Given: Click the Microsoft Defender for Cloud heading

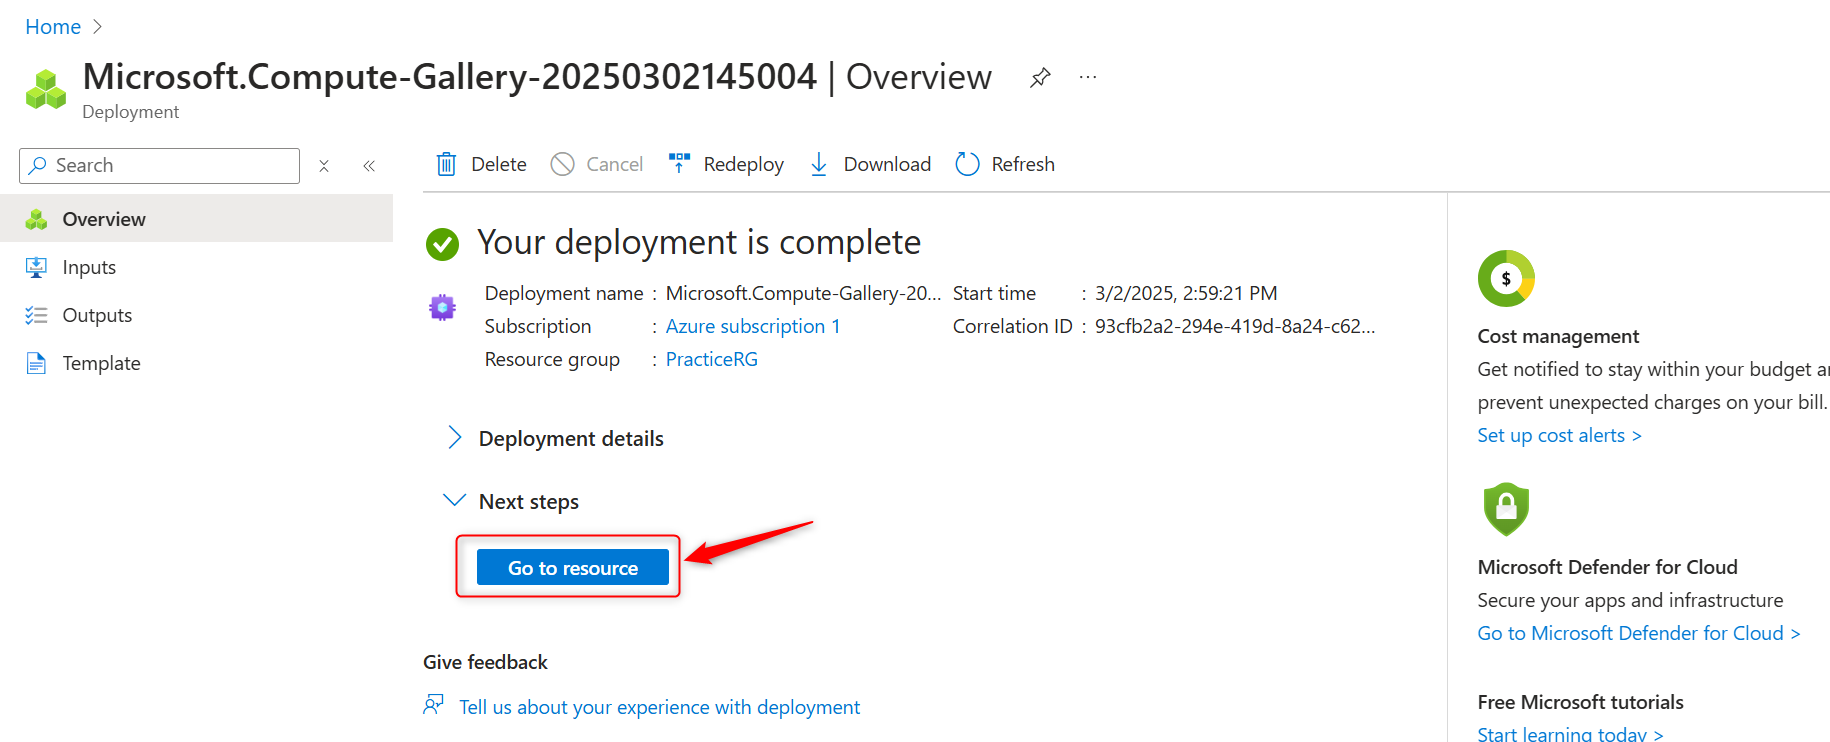Looking at the screenshot, I should [1607, 567].
